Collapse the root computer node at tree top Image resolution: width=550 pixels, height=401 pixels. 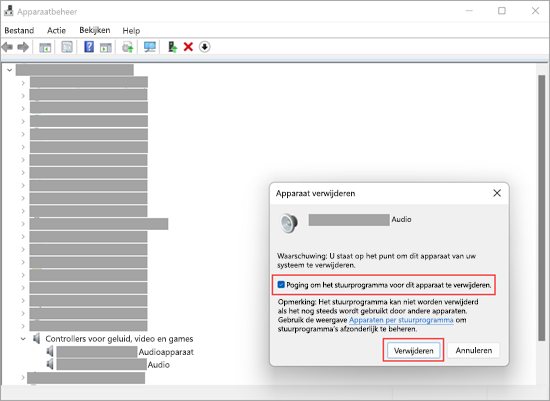point(9,70)
